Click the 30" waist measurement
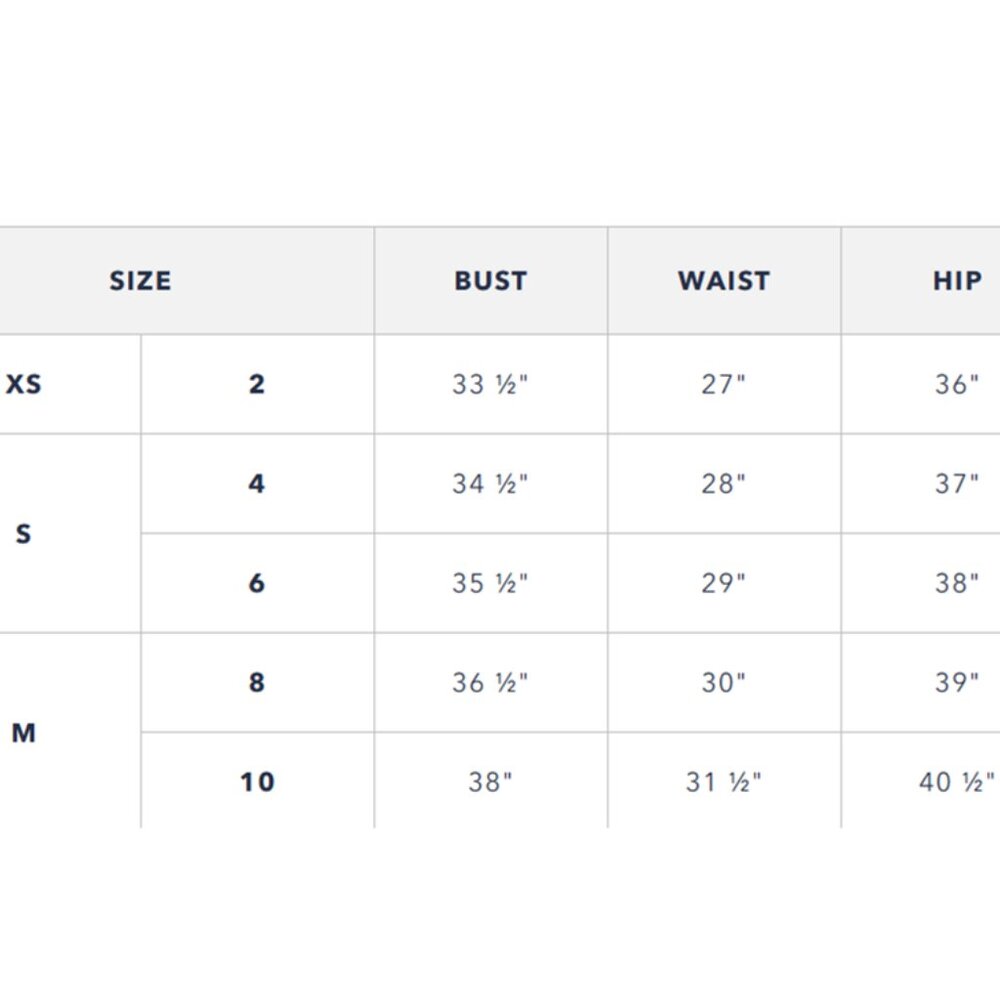The width and height of the screenshot is (1000, 1000). pyautogui.click(x=724, y=682)
